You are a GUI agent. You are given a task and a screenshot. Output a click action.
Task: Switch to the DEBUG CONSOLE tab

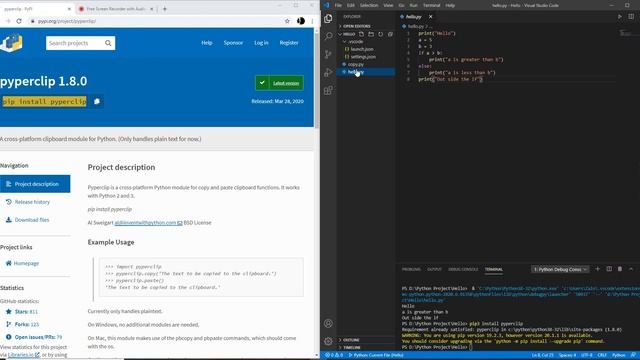point(463,269)
